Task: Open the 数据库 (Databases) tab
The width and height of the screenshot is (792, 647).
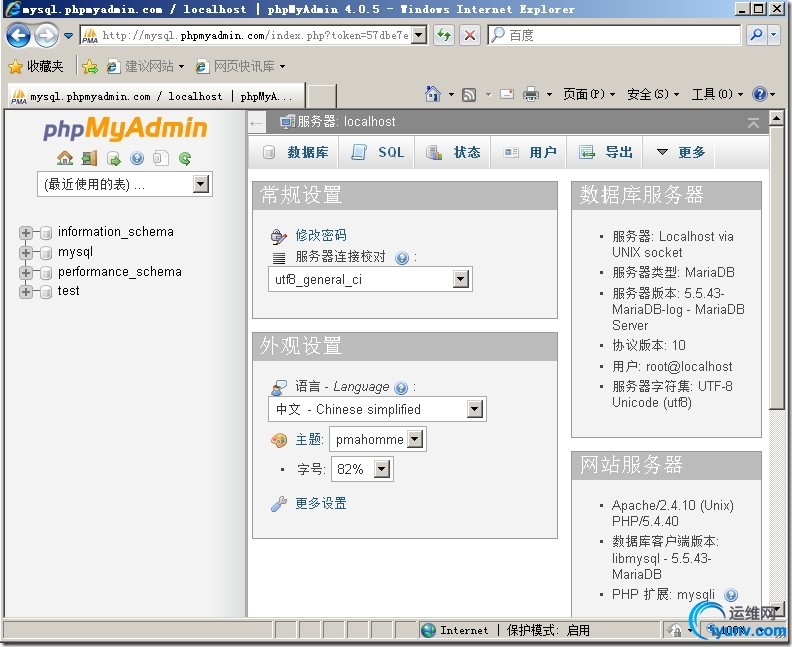Action: click(x=295, y=152)
